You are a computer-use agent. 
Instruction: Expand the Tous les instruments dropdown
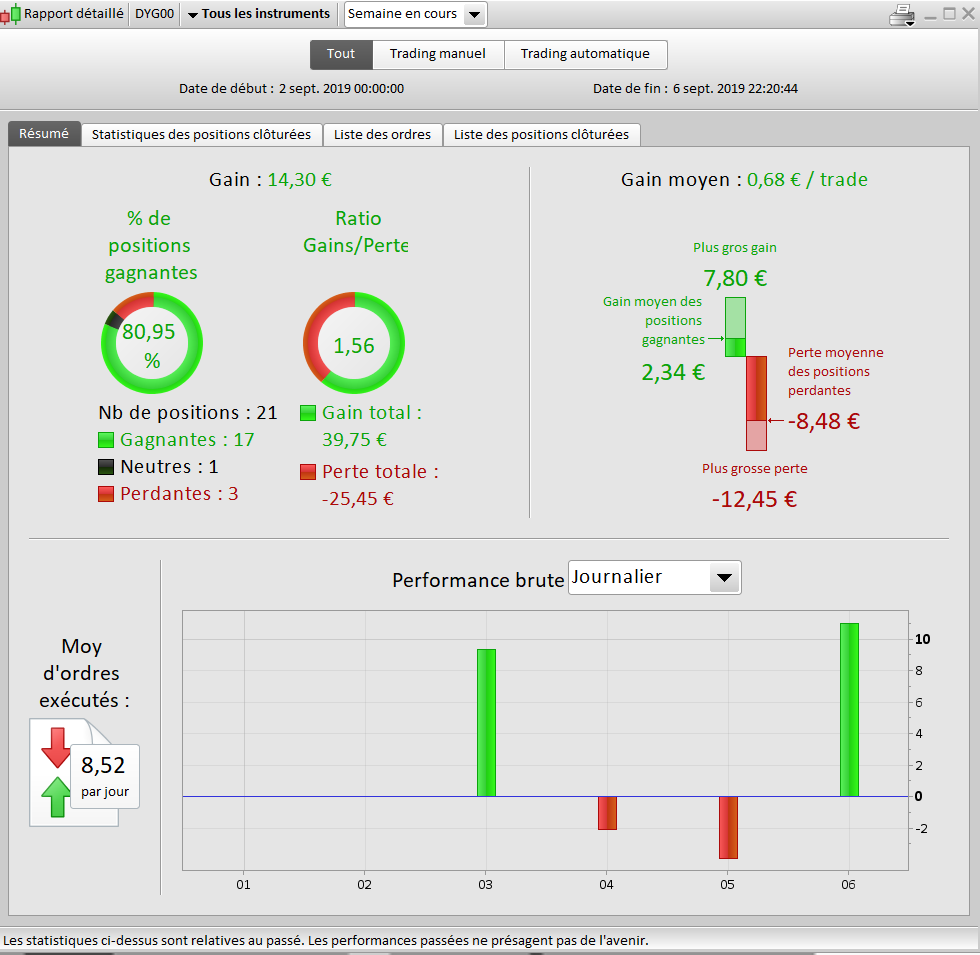click(x=259, y=14)
